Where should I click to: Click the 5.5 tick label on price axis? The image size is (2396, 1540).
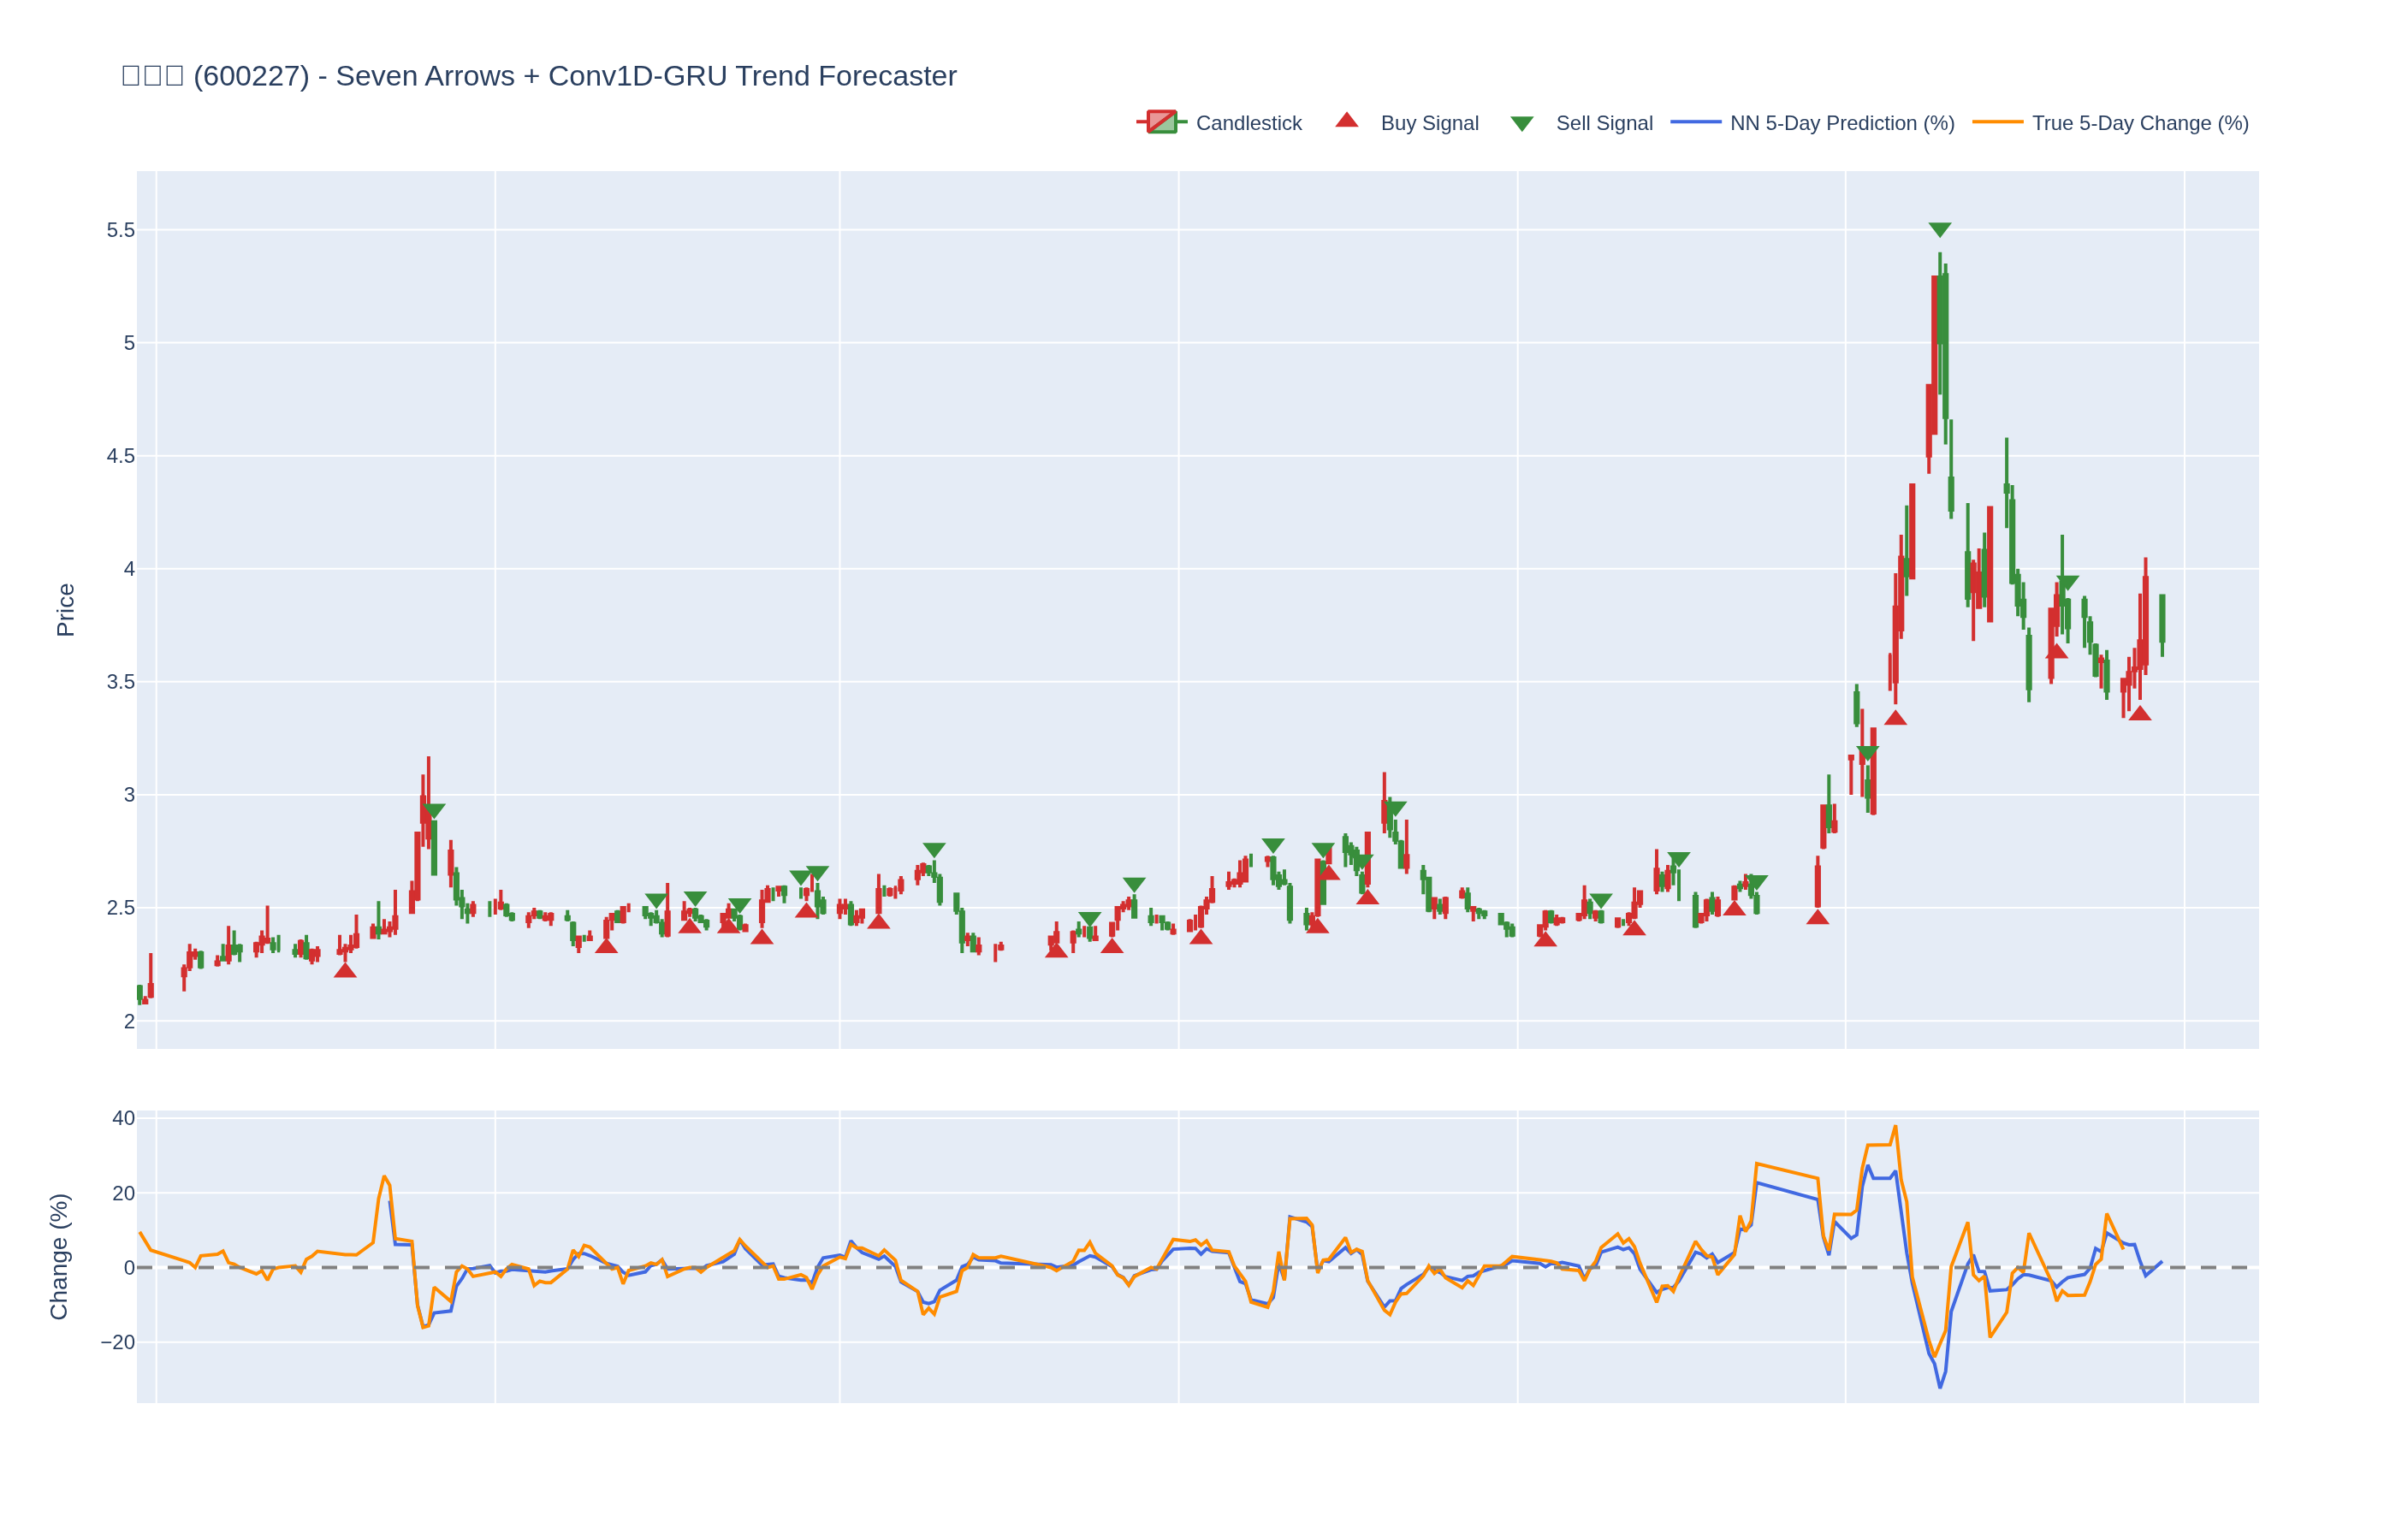point(120,230)
